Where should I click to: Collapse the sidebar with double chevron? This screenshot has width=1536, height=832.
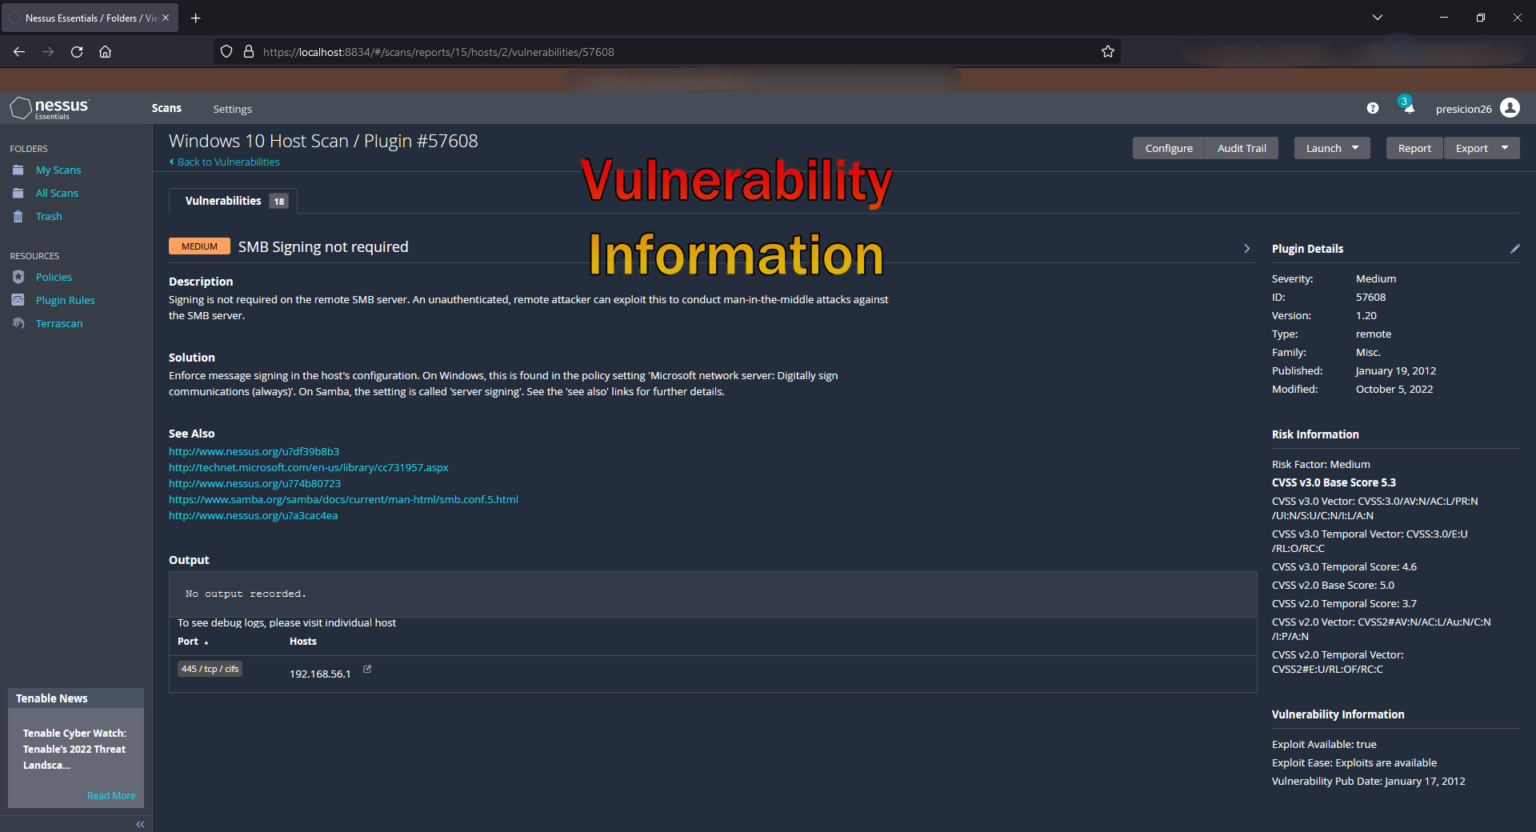(x=140, y=824)
